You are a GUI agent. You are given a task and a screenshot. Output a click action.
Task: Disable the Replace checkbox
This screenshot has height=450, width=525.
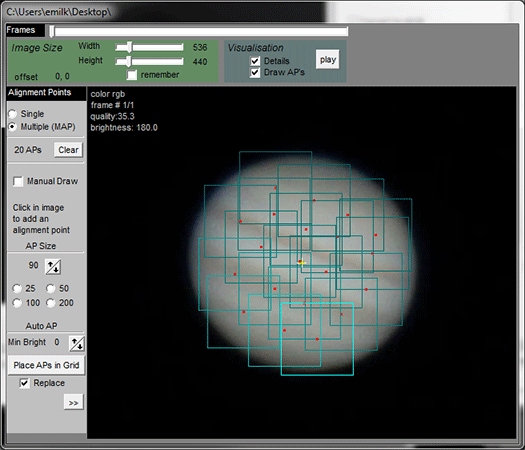(24, 383)
